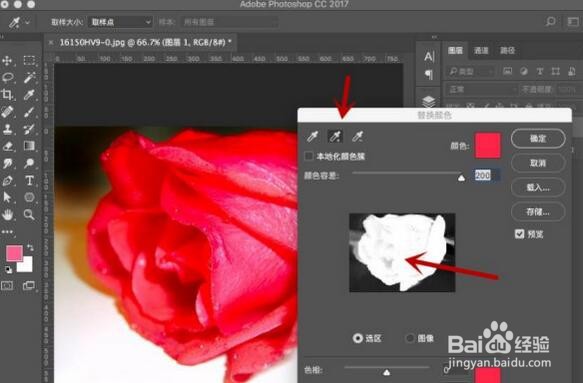Select the Eyedropper tool in the toolbox
This screenshot has height=383, width=583.
coord(29,94)
